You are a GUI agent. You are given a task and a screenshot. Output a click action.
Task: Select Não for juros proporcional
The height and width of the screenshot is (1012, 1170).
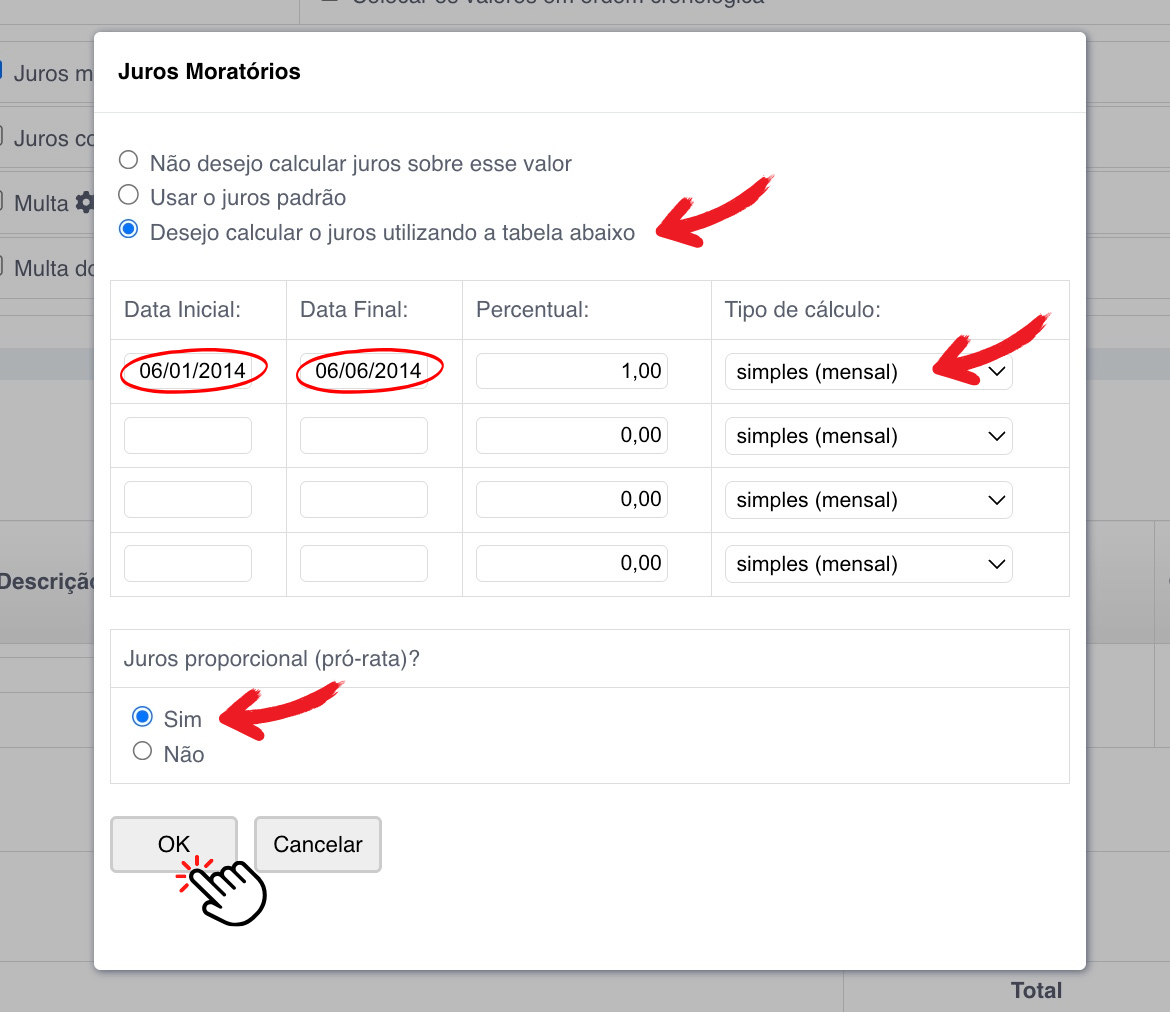pos(142,752)
